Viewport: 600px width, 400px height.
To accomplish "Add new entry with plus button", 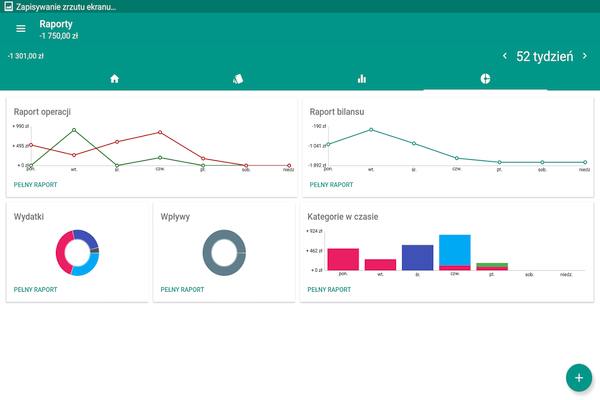I will point(579,378).
